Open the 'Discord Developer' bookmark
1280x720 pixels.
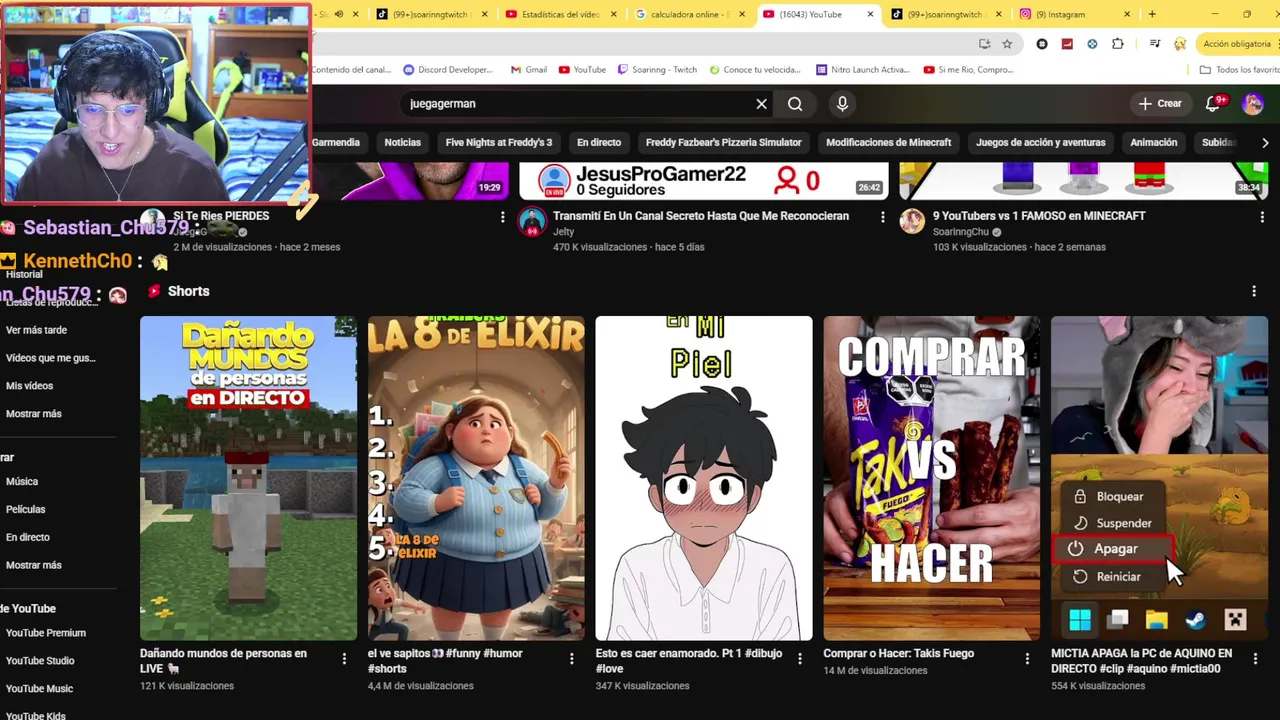point(448,70)
